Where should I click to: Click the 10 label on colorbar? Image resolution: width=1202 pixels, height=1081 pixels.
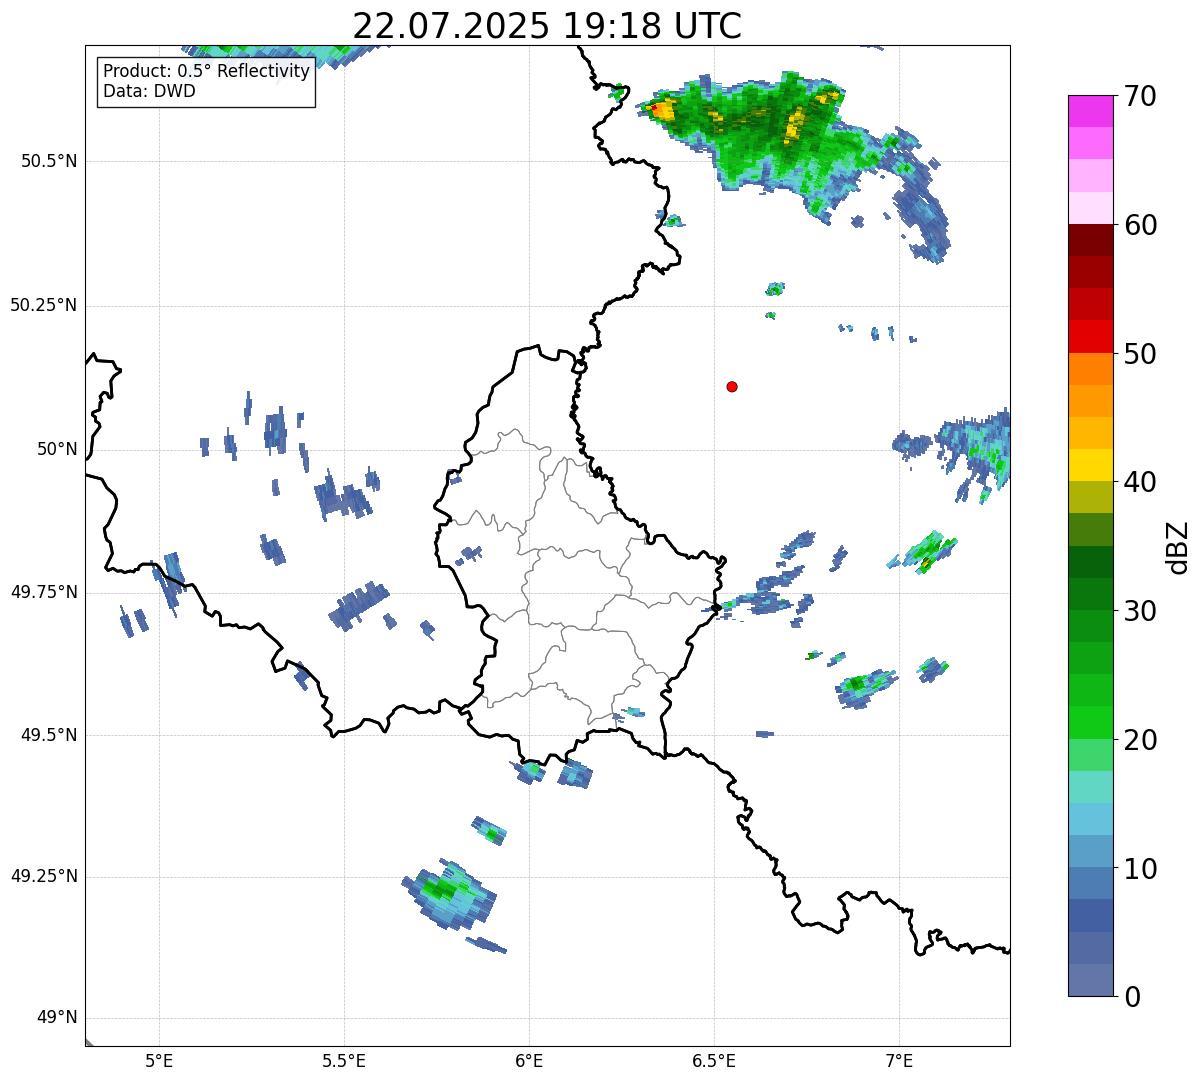[1140, 868]
